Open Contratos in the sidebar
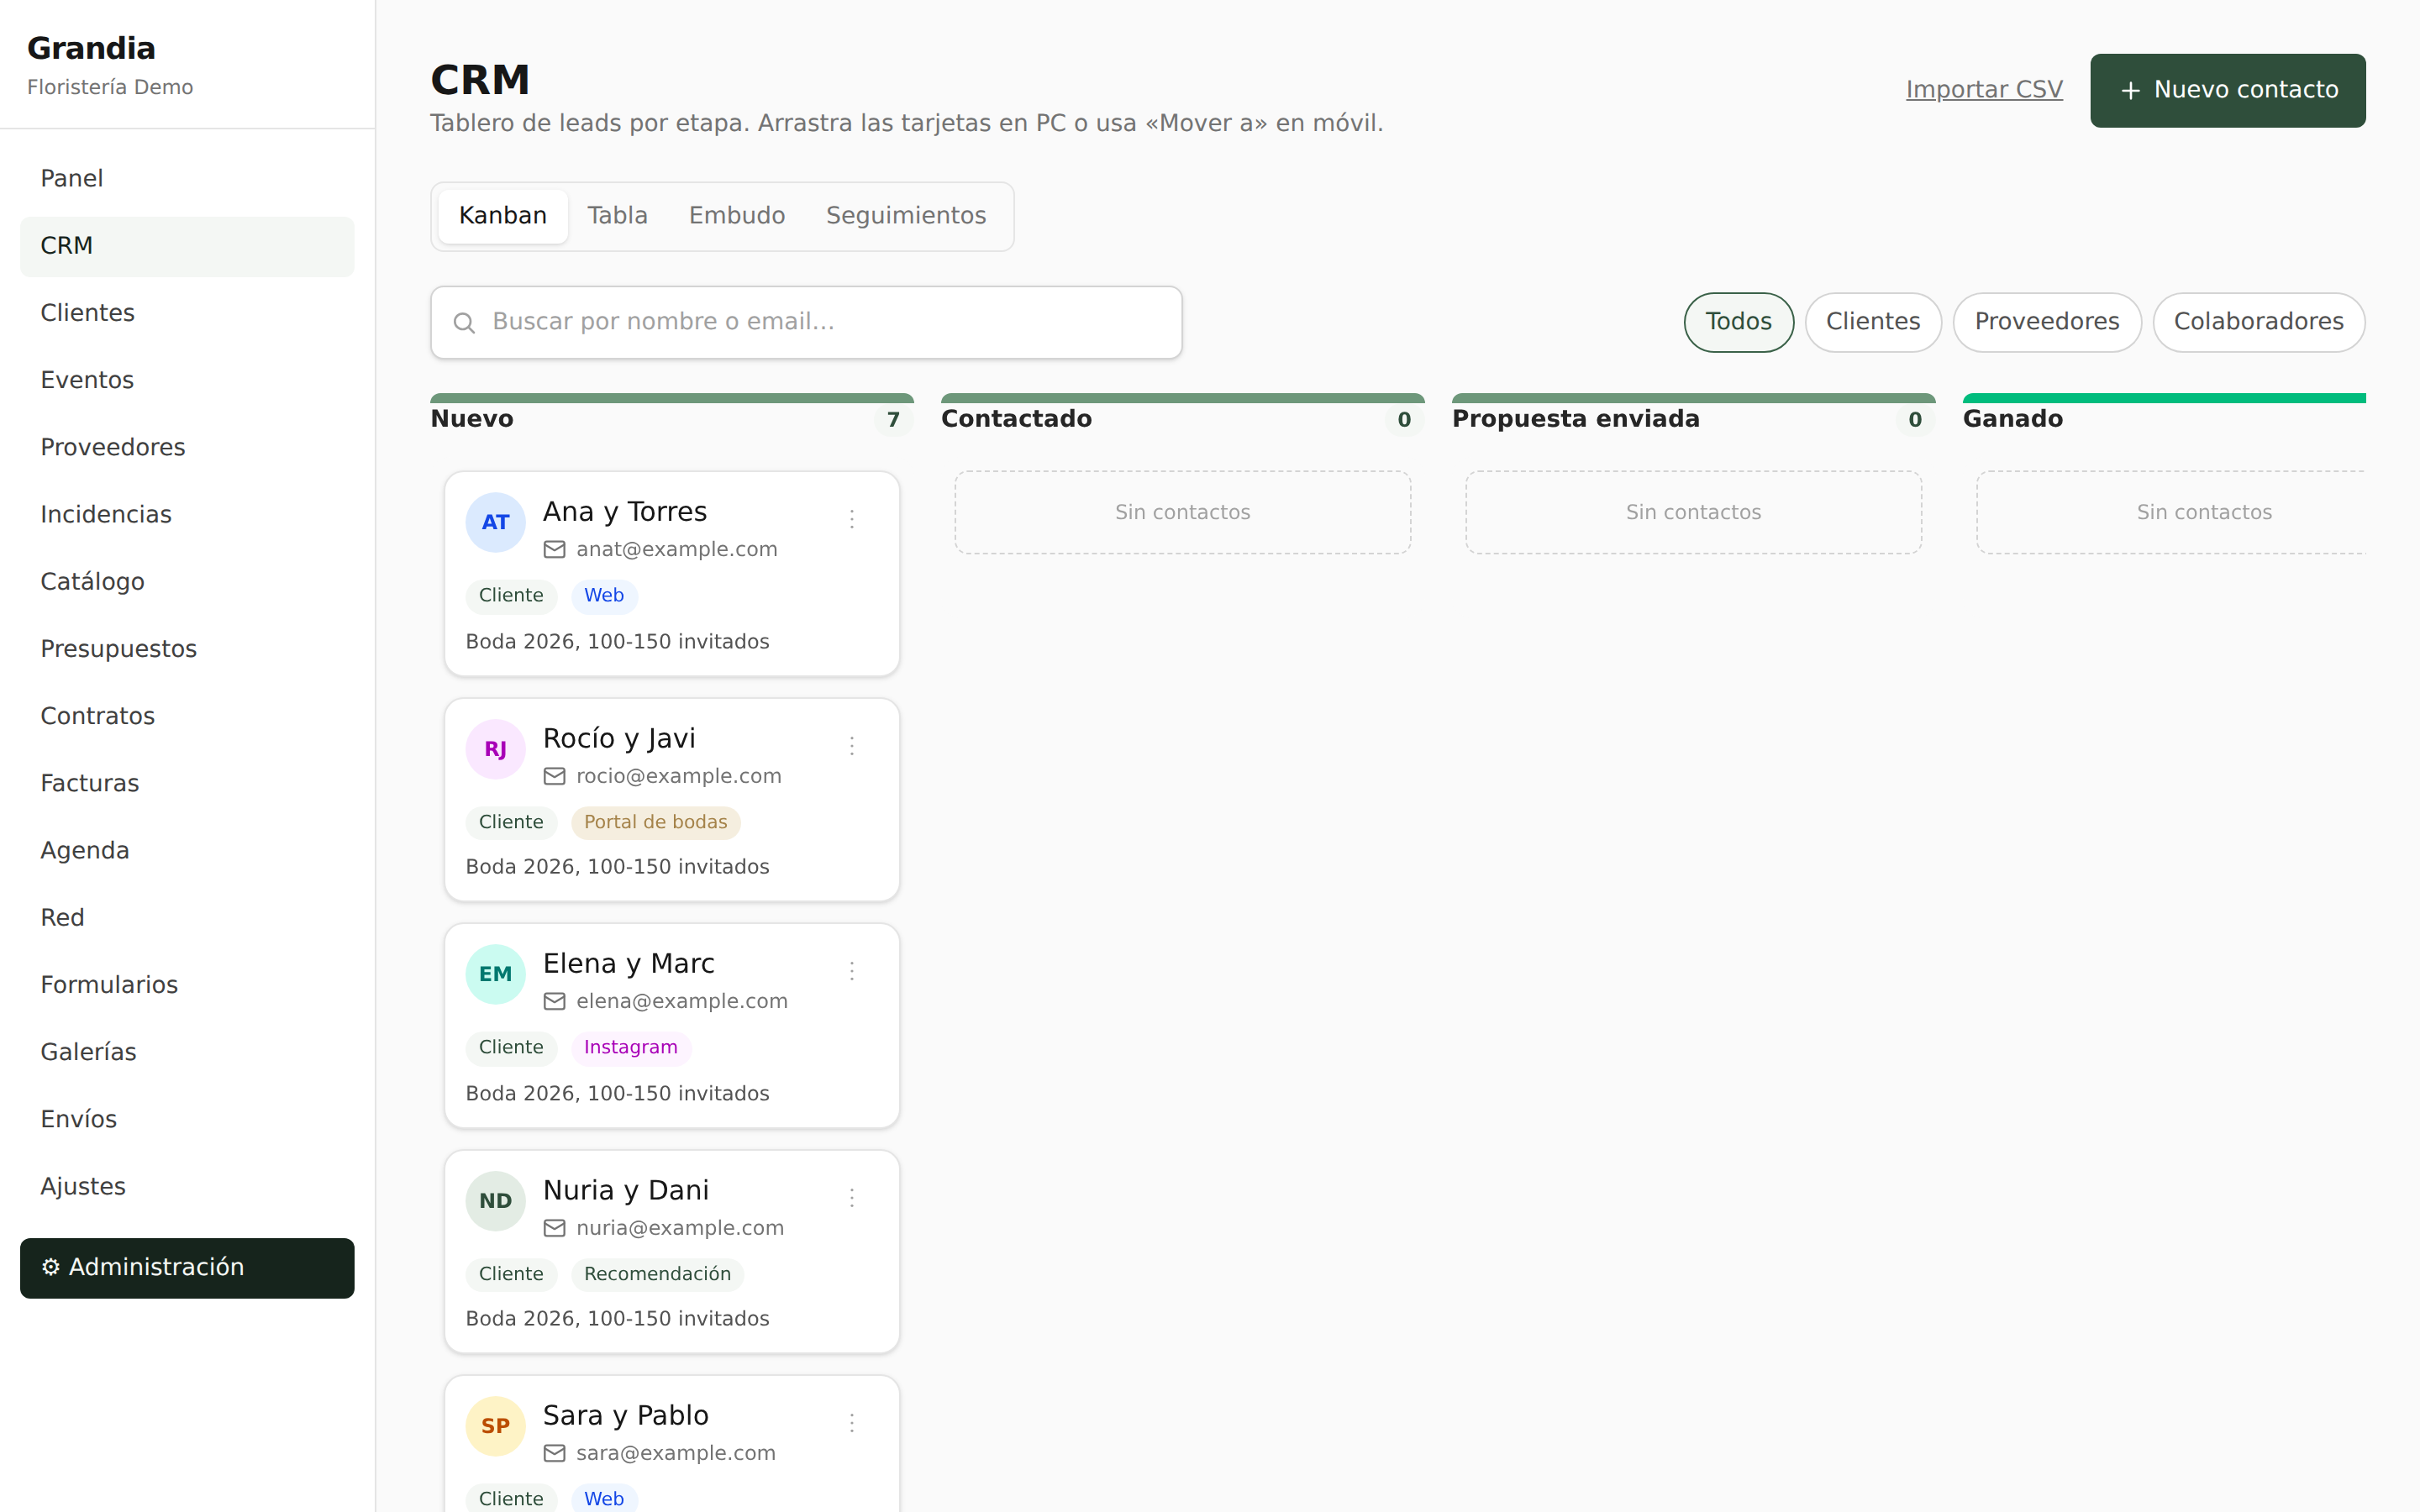2420x1512 pixels. point(187,716)
